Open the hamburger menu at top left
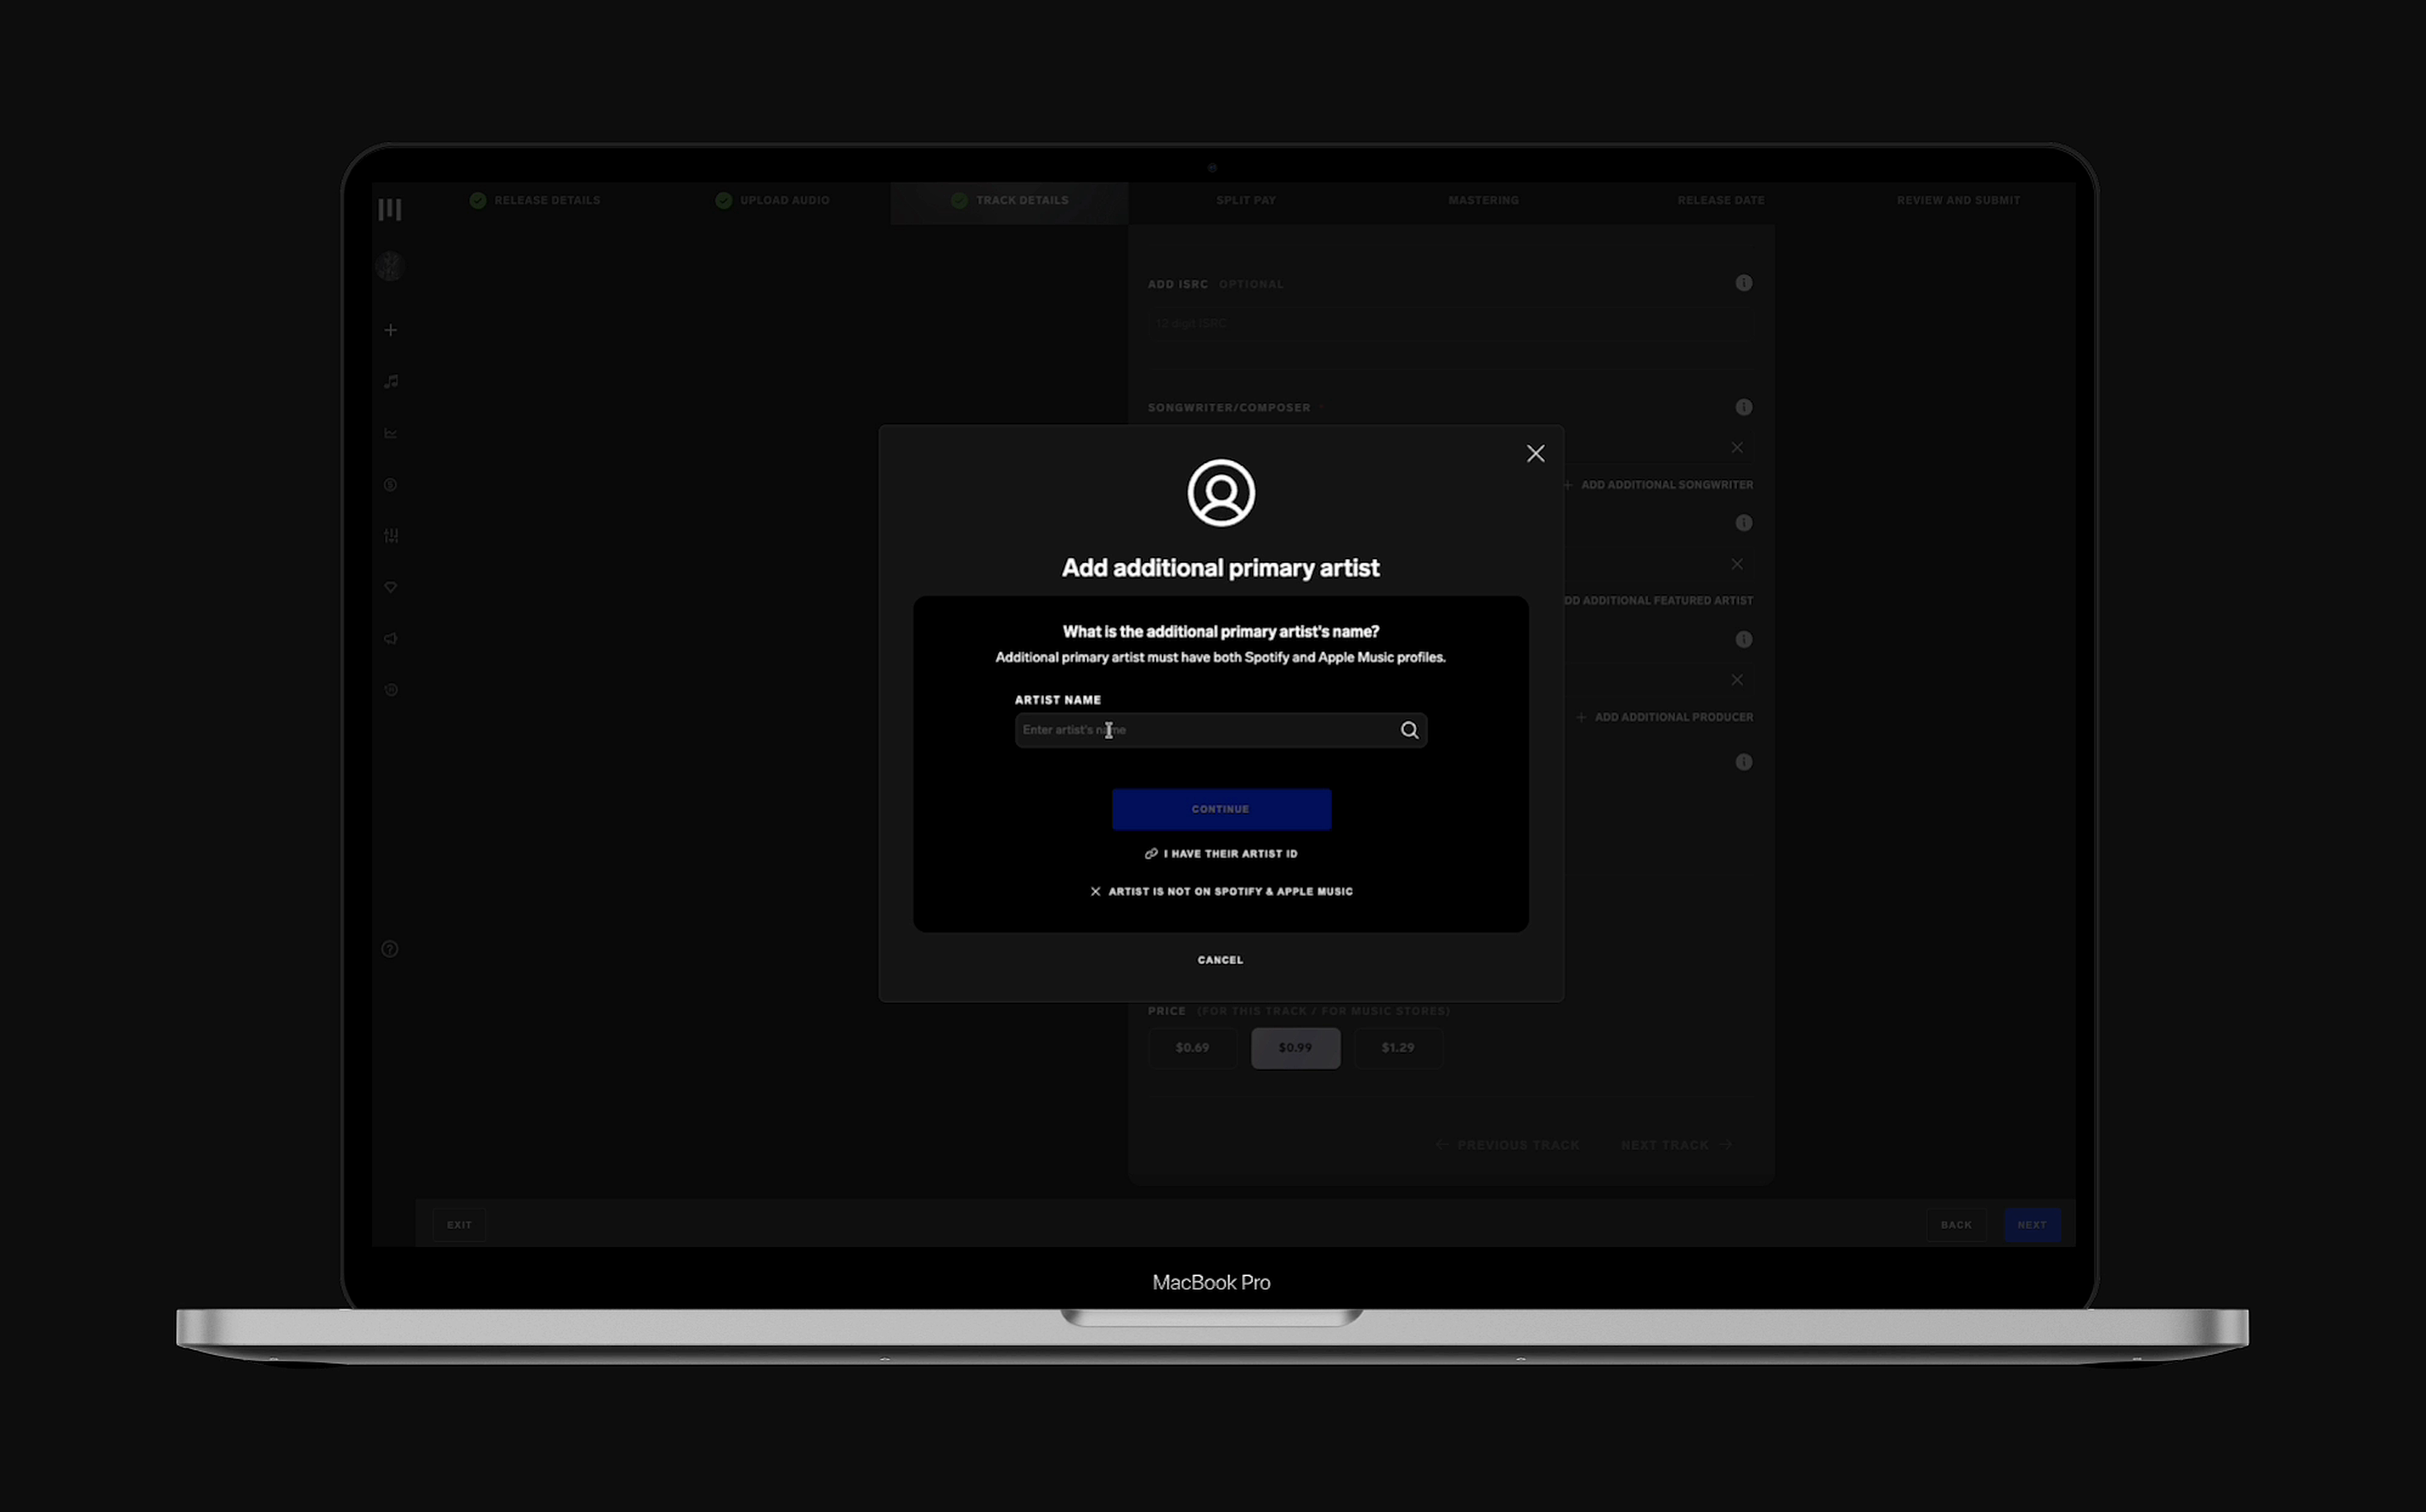This screenshot has width=2426, height=1512. (x=390, y=208)
